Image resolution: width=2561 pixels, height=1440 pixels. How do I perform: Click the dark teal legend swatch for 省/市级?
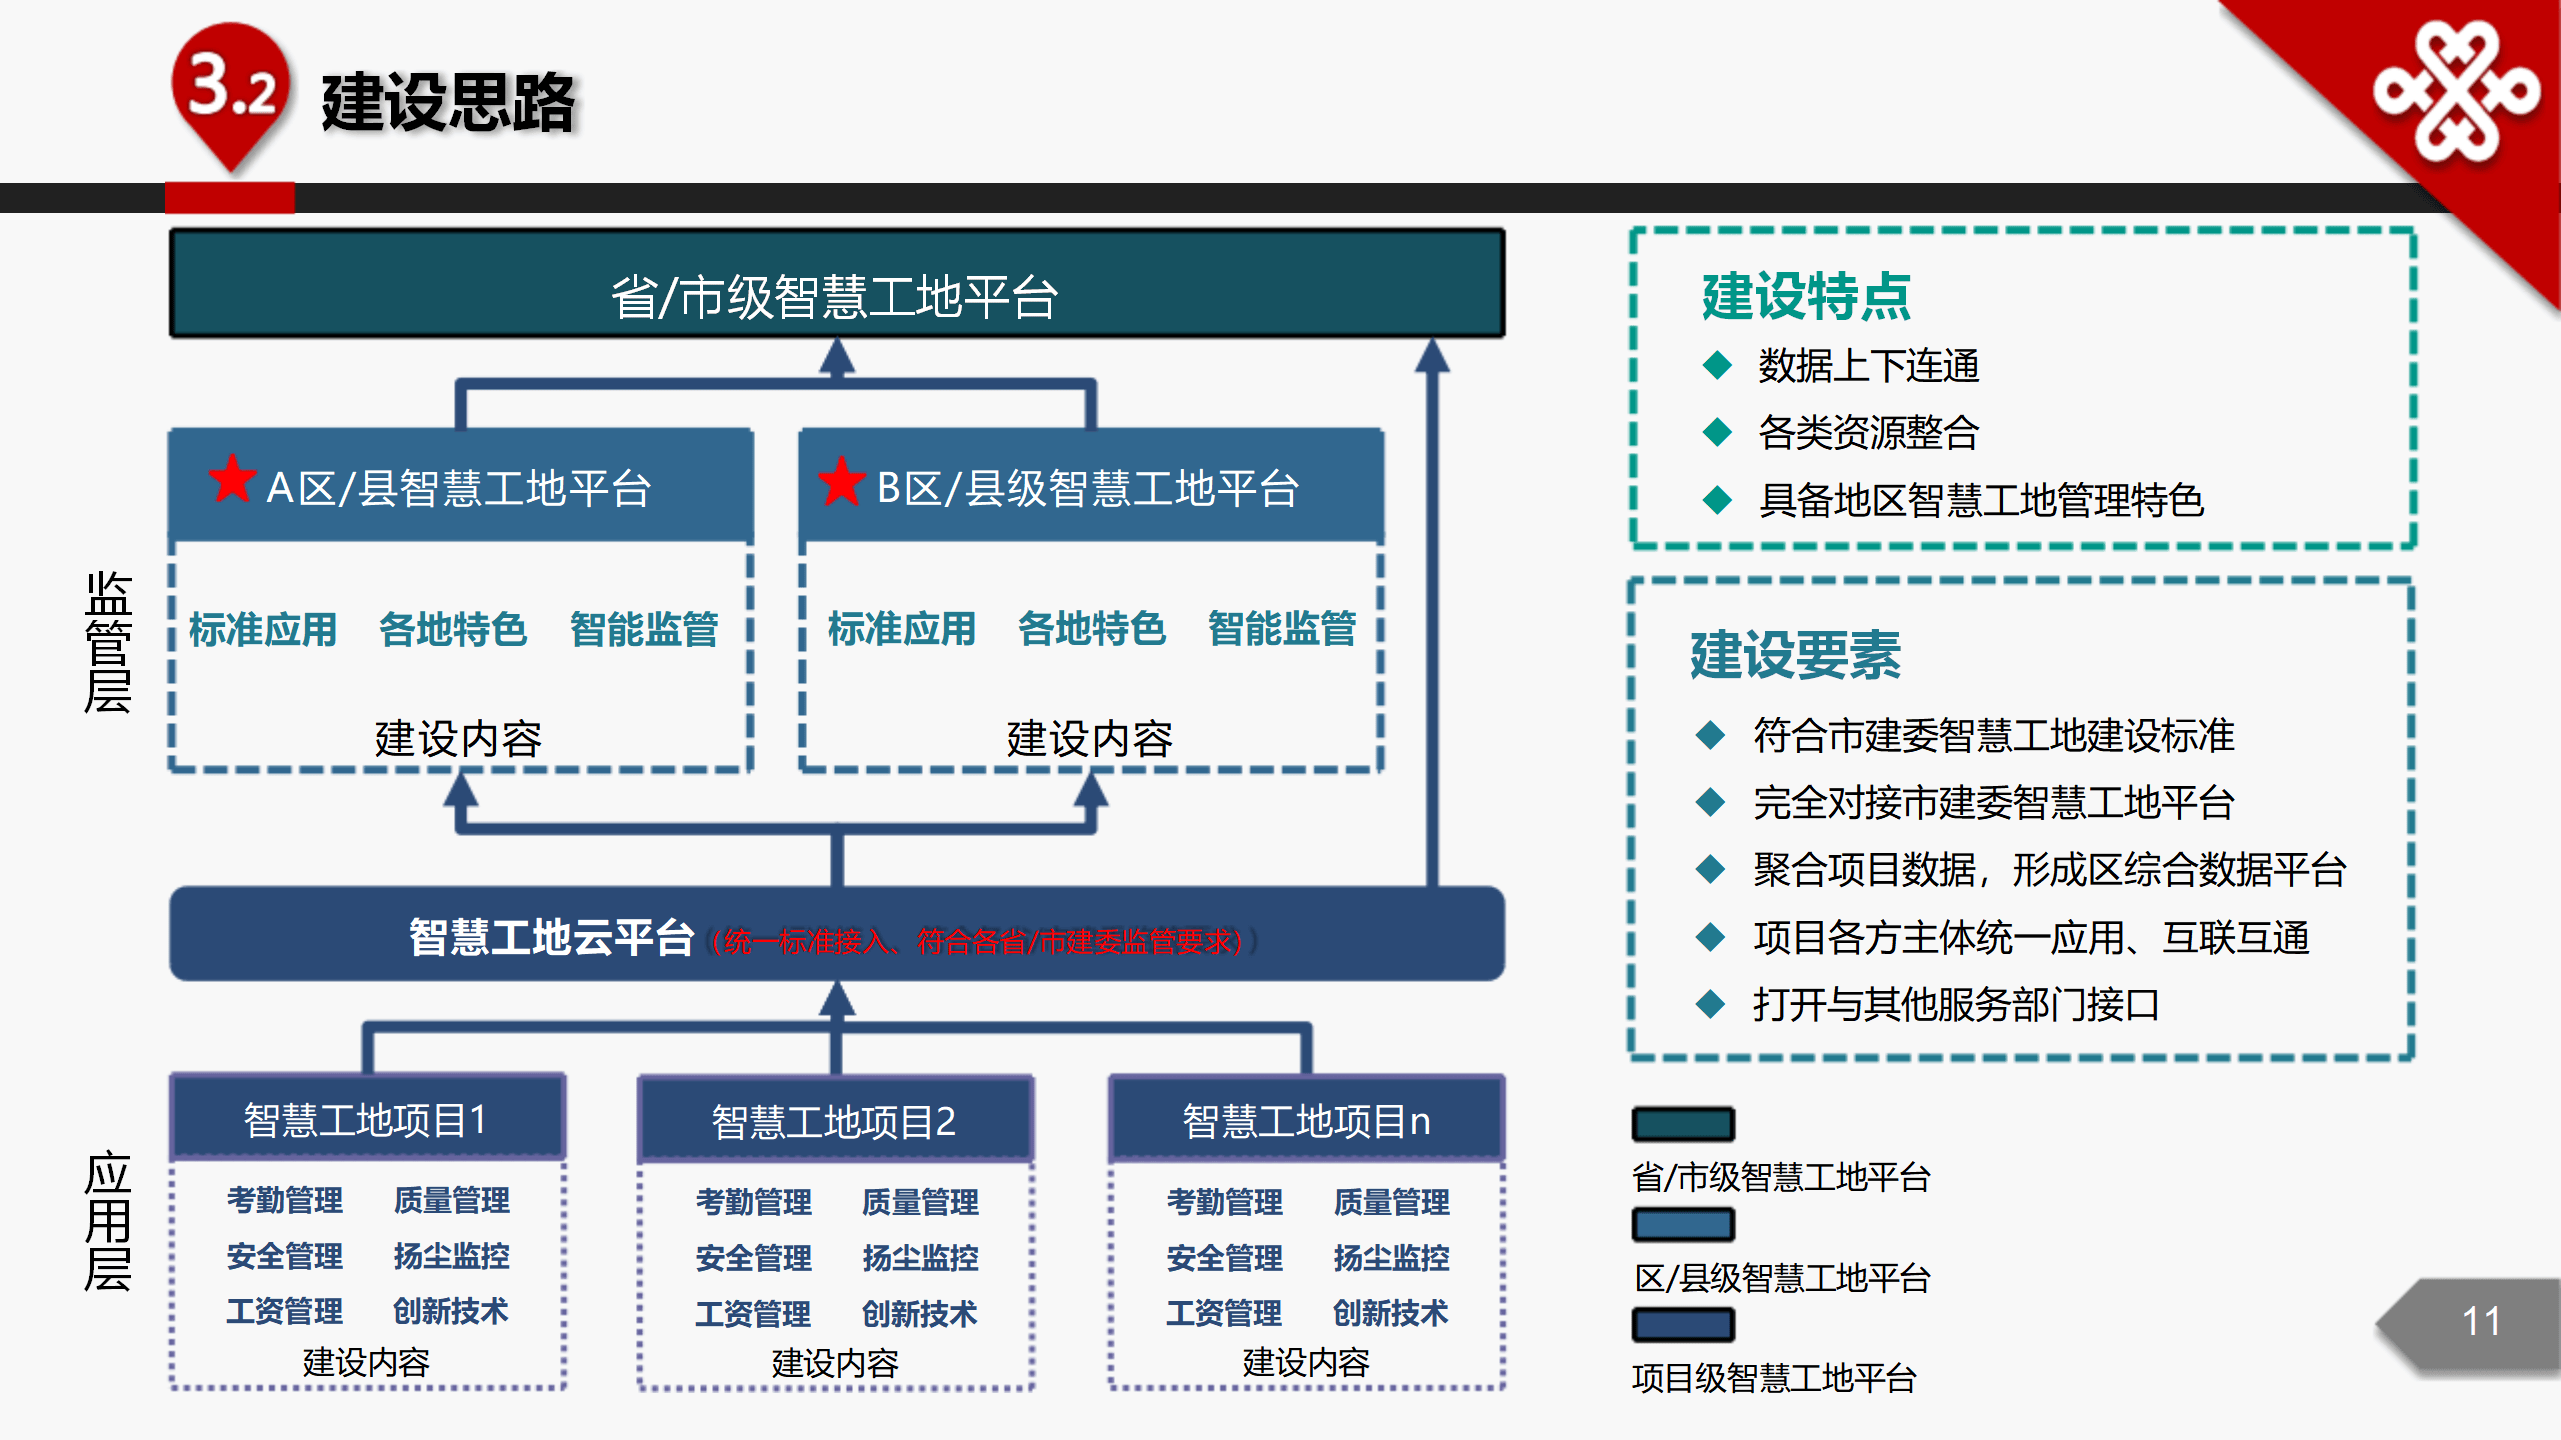click(1683, 1125)
